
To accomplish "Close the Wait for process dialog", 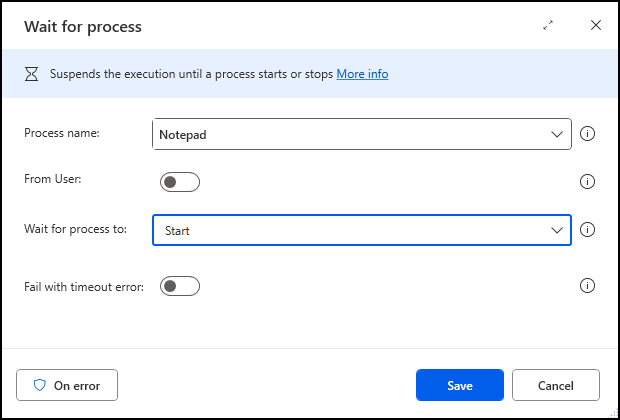I will (x=595, y=26).
